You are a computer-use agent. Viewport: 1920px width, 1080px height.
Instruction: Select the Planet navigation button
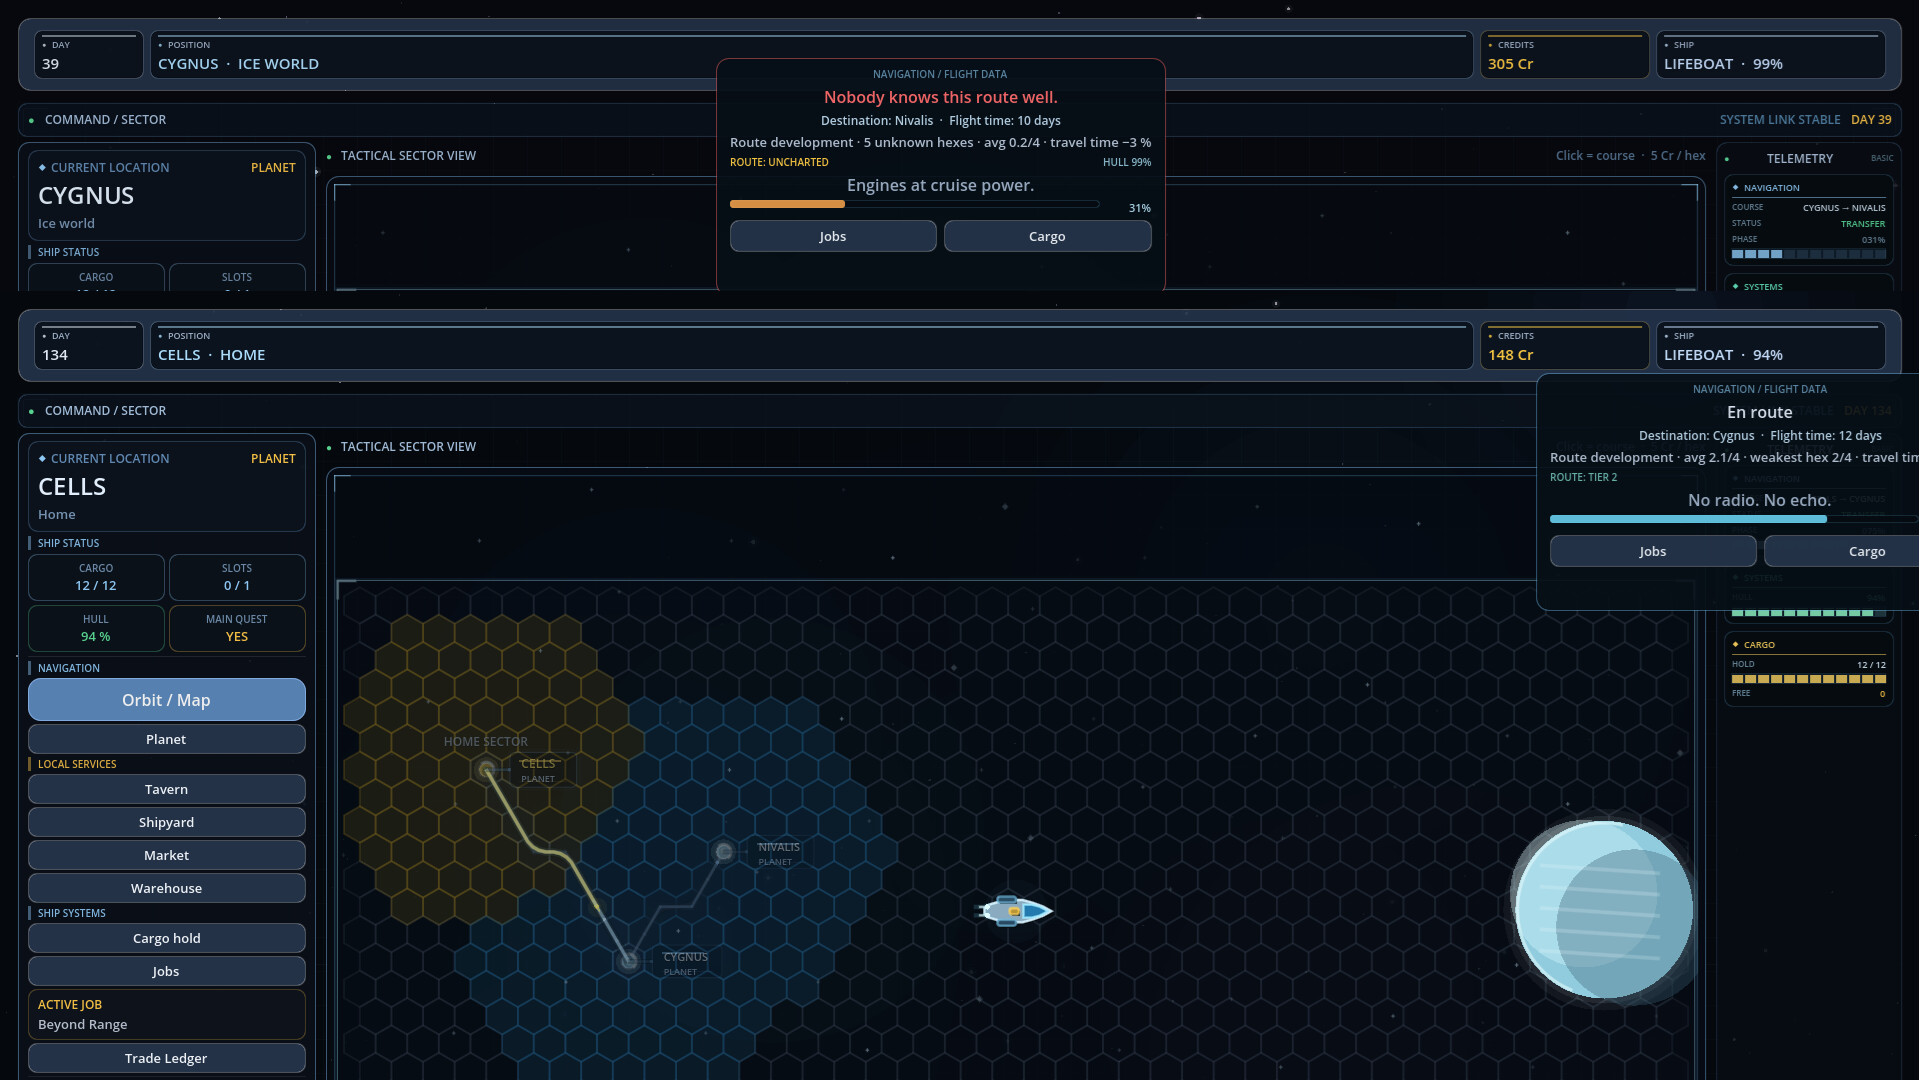pyautogui.click(x=166, y=739)
